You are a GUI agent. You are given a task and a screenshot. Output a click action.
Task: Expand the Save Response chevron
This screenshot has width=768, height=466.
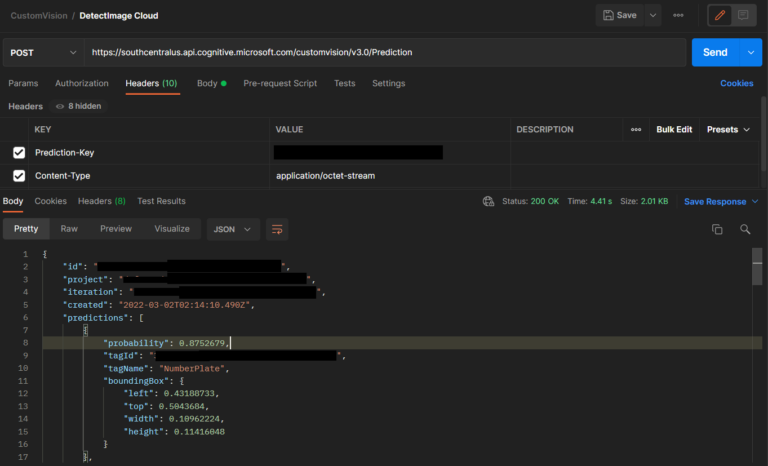click(755, 201)
